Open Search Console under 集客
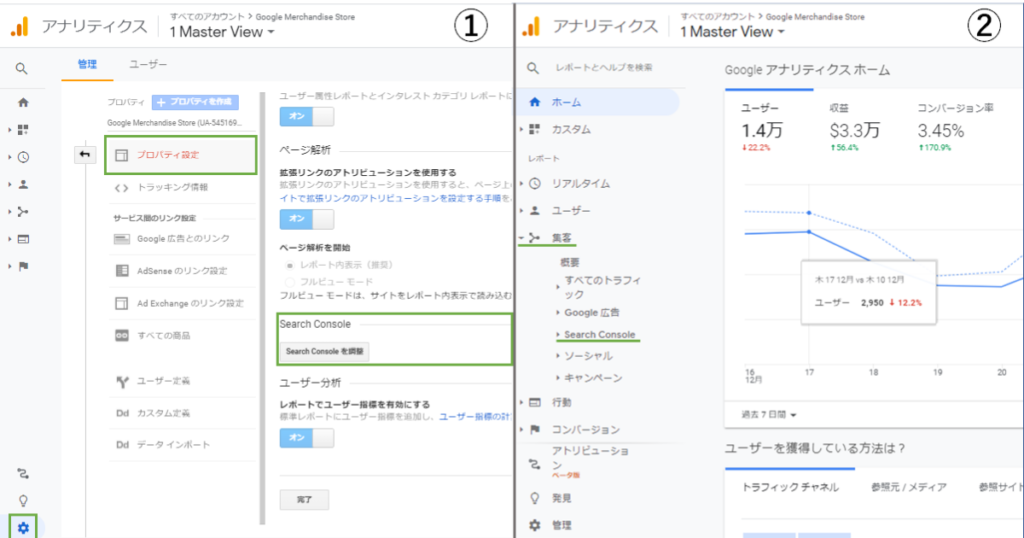Screen dimensions: 1024x538 click(600, 334)
